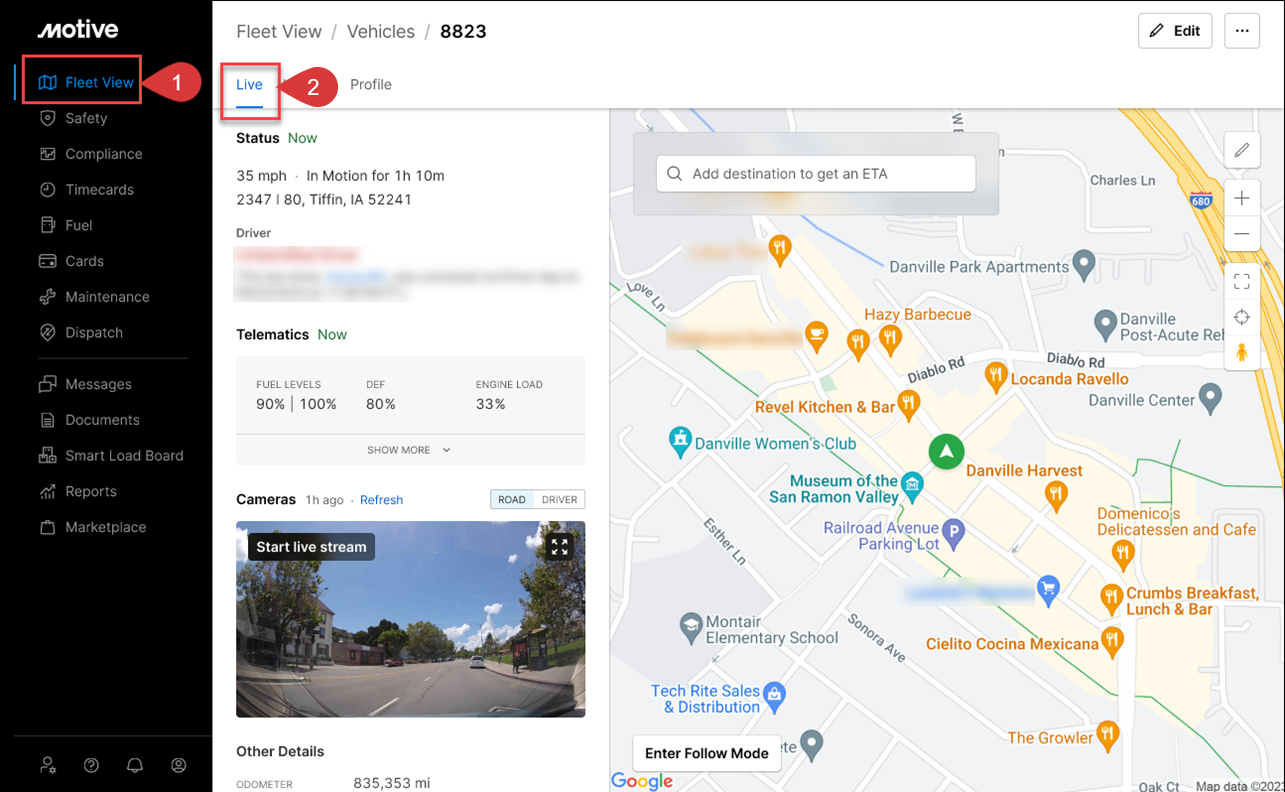
Task: Click Enter Follow Mode button
Action: [x=707, y=753]
